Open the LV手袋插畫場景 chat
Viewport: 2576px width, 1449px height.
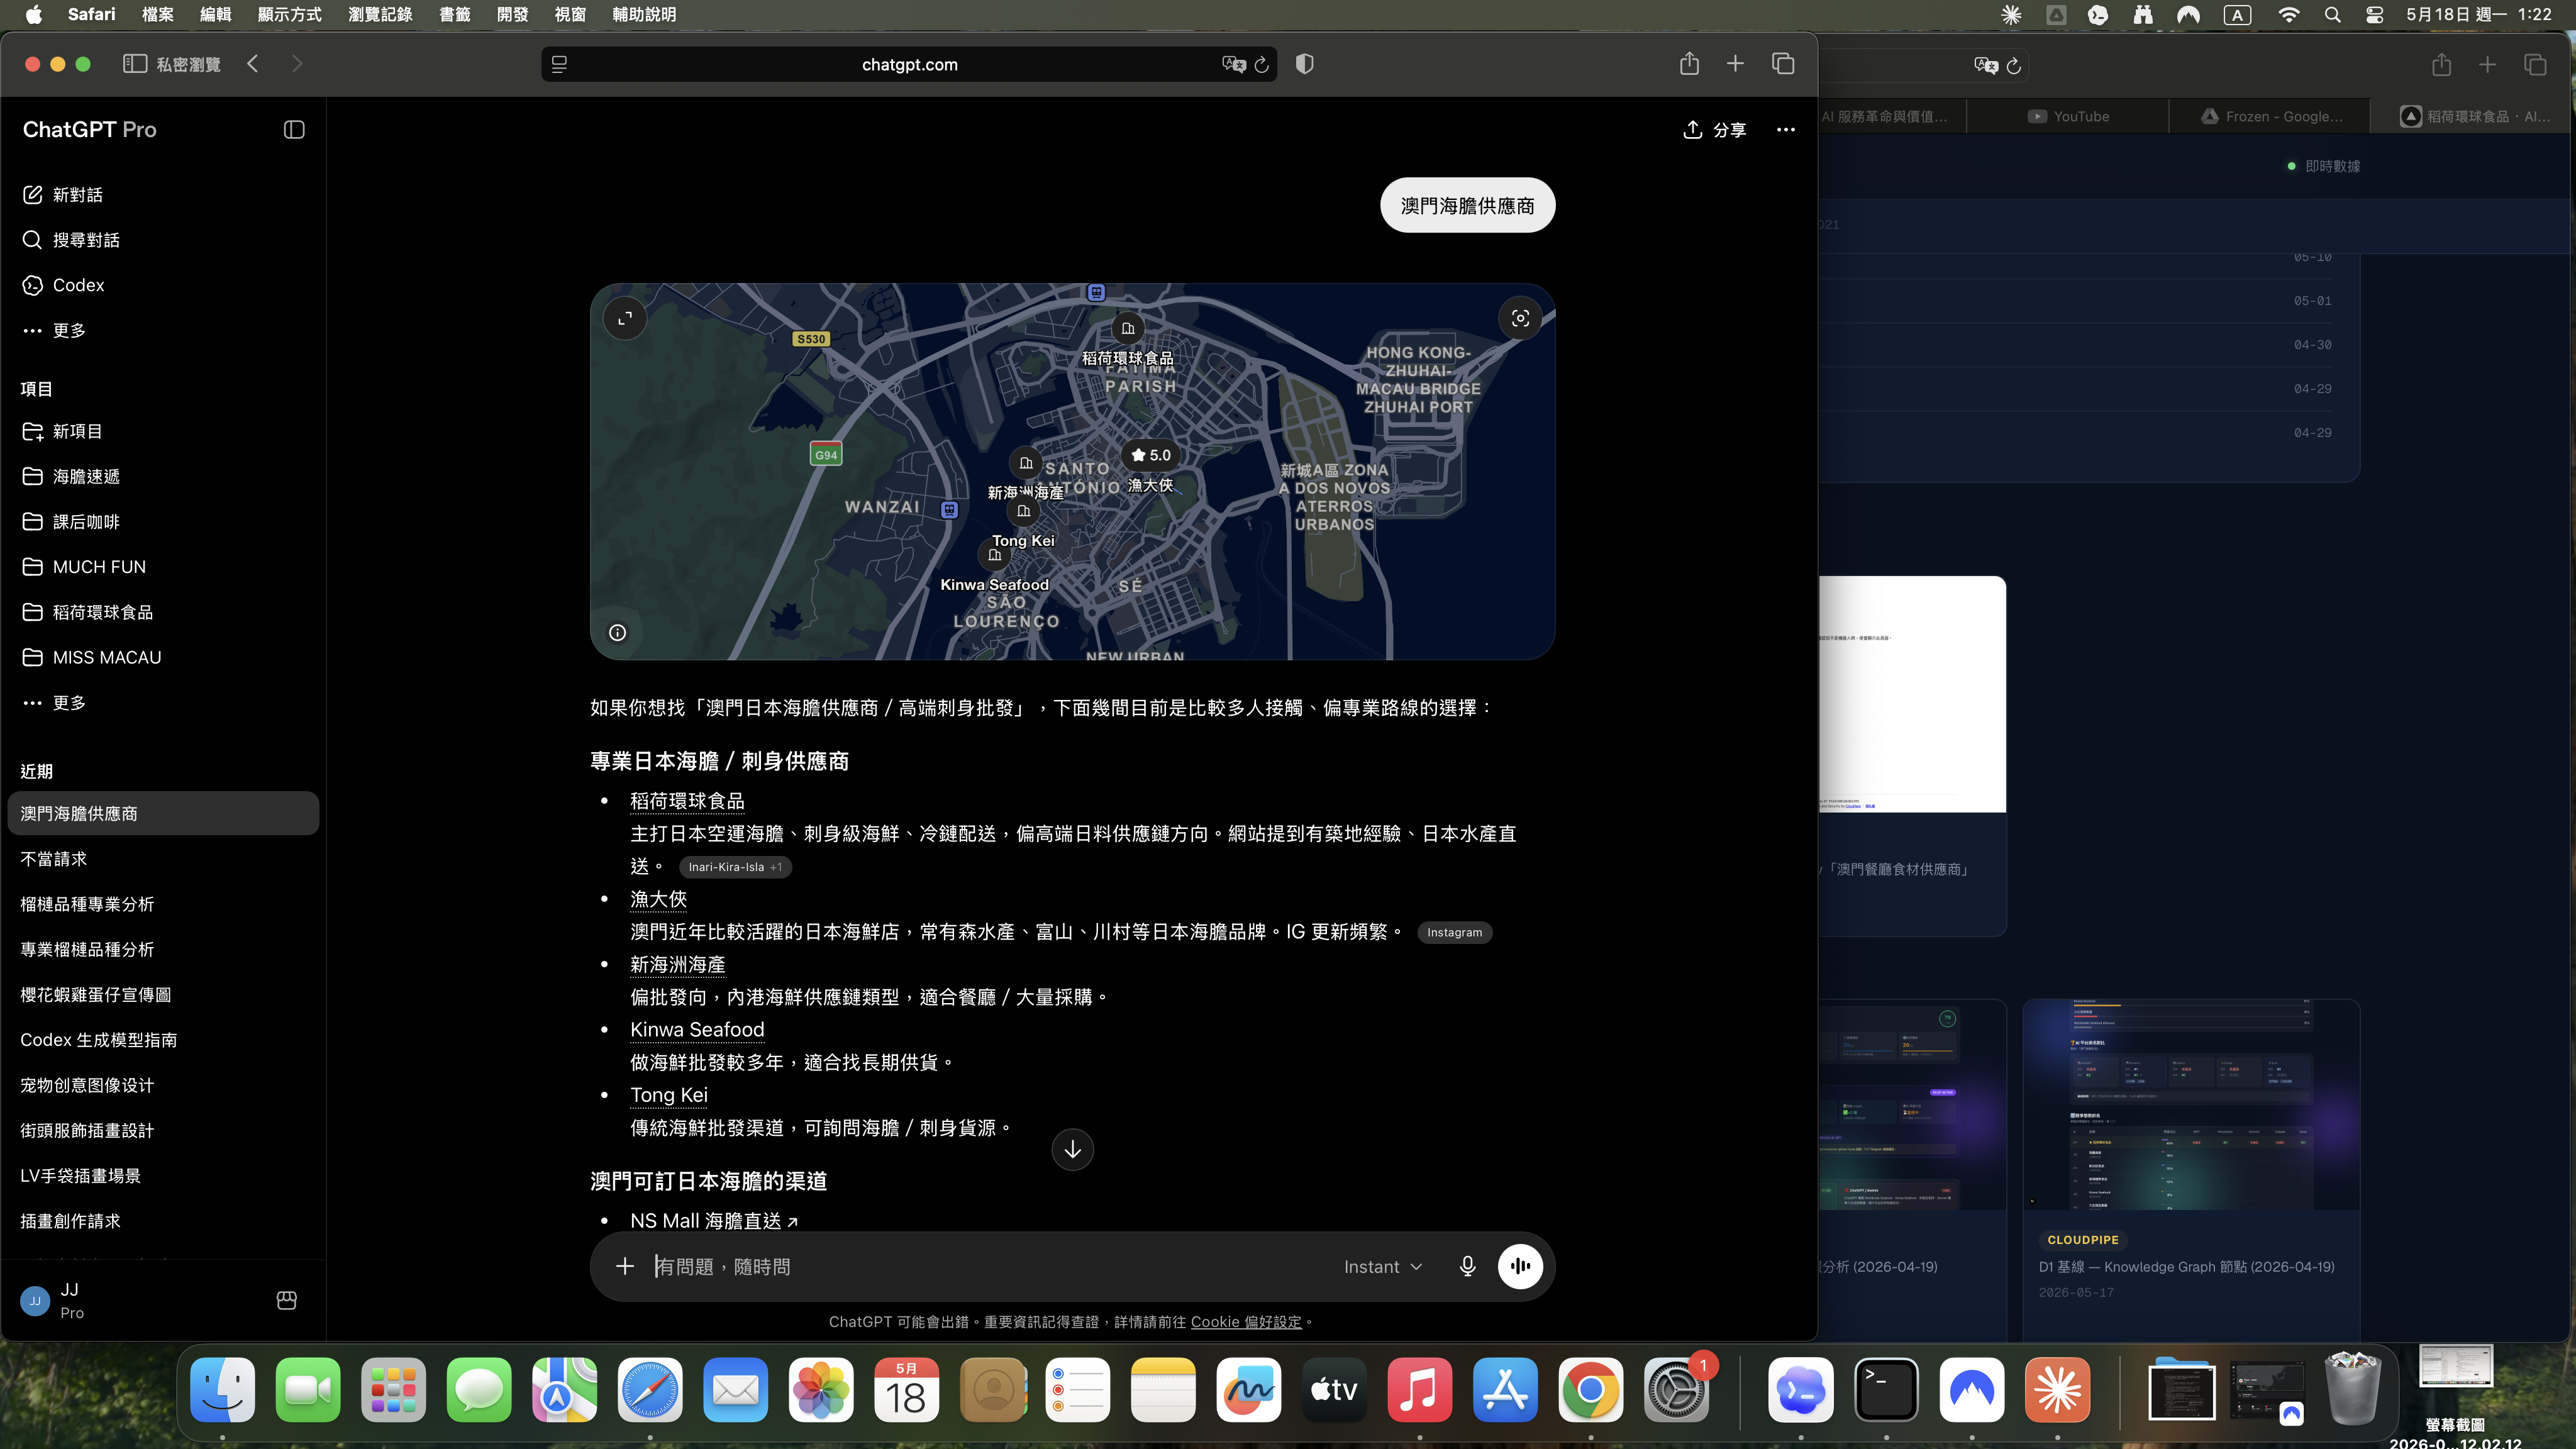[x=163, y=1176]
